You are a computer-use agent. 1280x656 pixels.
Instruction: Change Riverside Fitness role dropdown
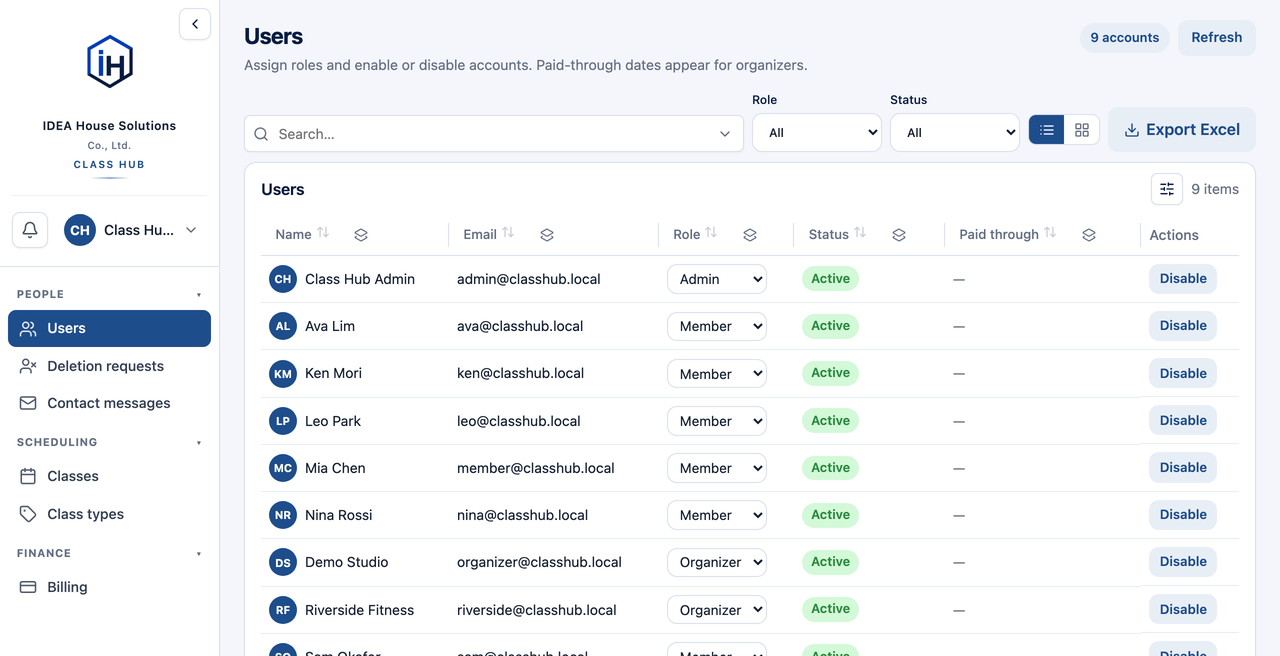717,610
